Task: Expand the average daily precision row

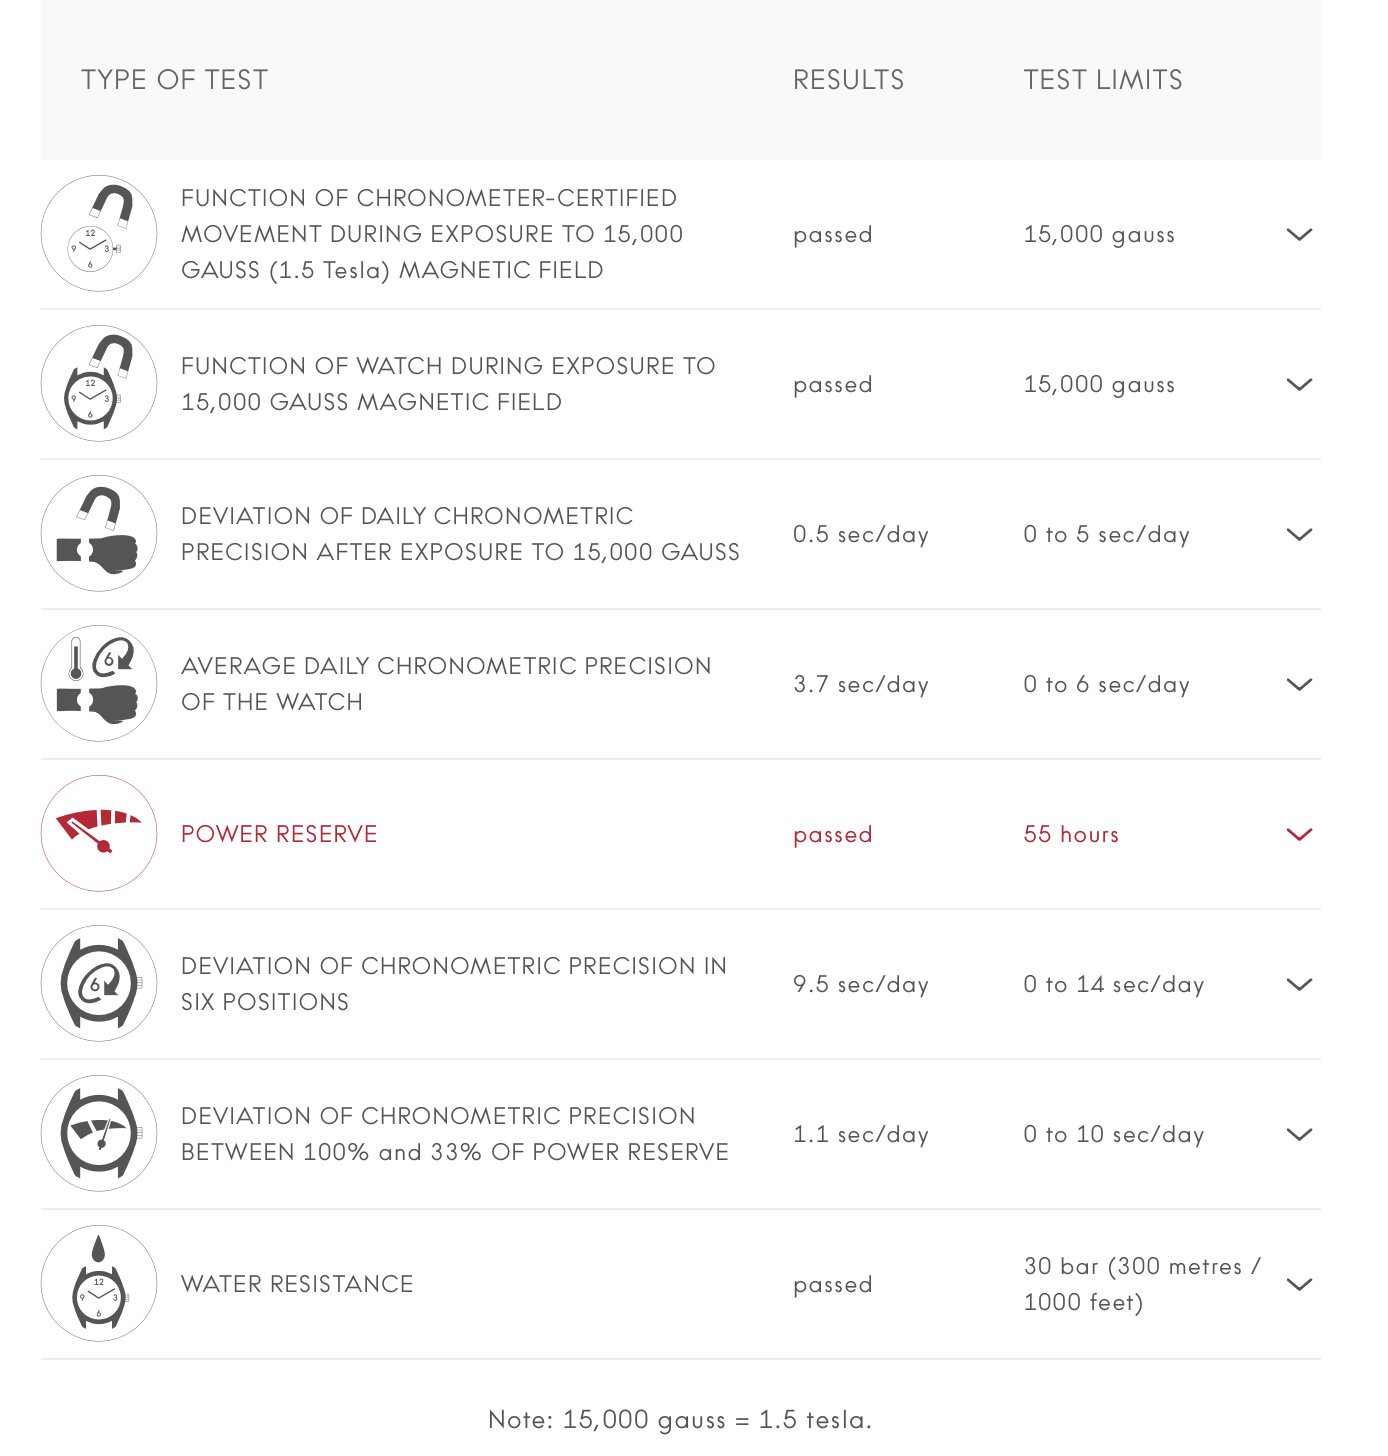Action: 1299,685
